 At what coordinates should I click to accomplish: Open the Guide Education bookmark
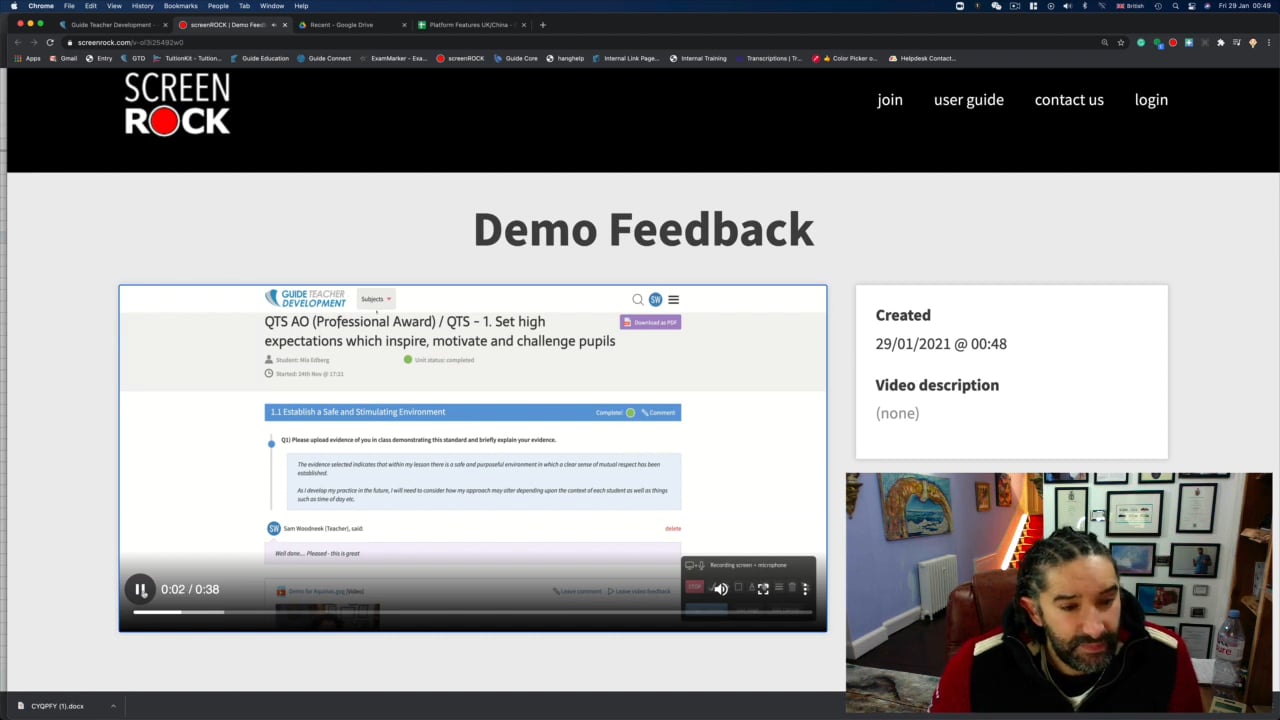tap(259, 58)
